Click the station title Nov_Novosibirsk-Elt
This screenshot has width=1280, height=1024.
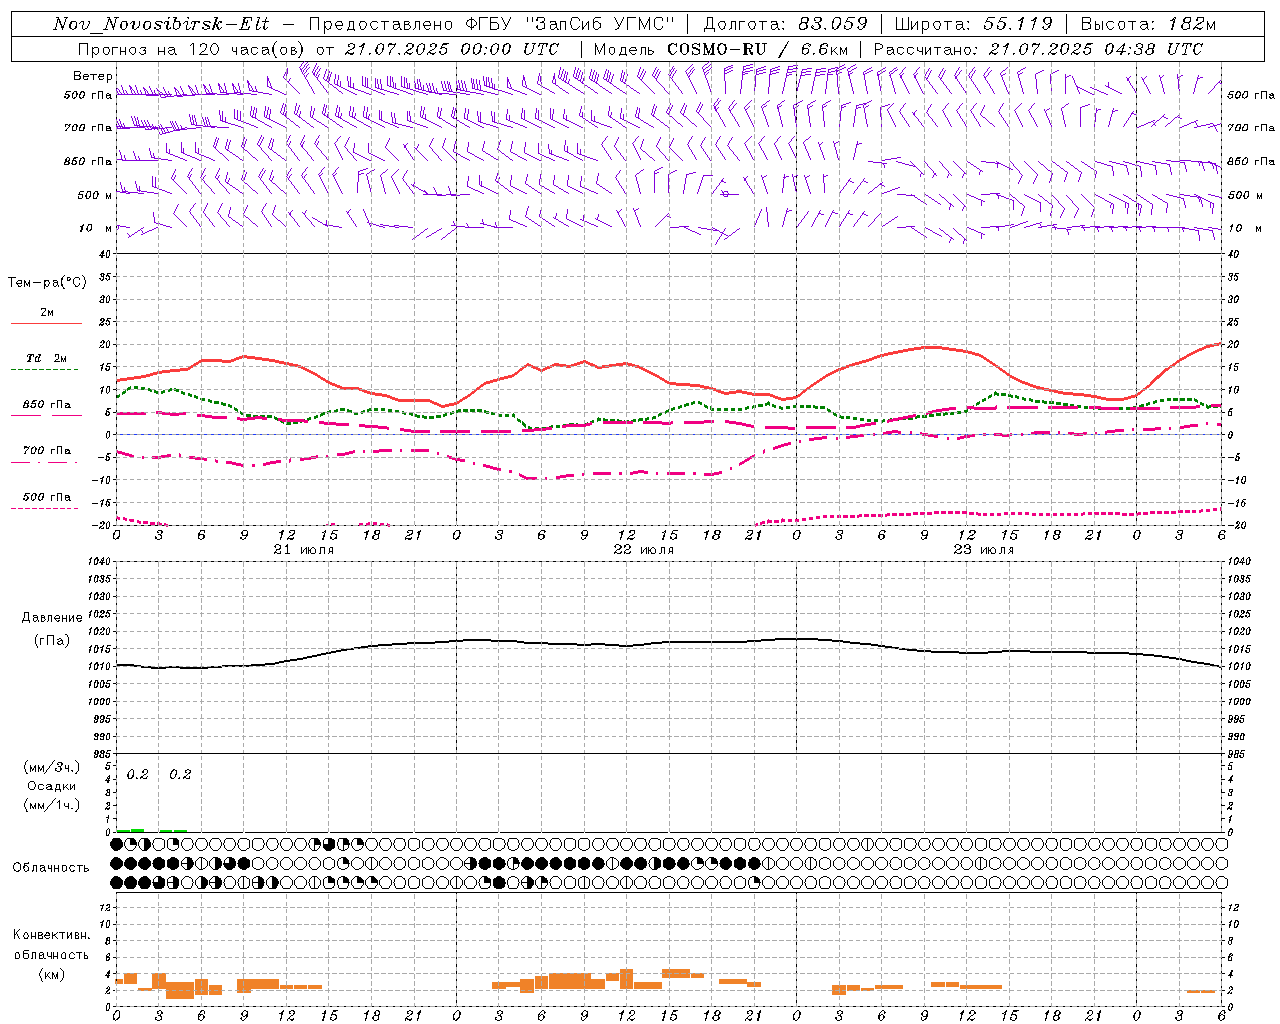point(161,24)
